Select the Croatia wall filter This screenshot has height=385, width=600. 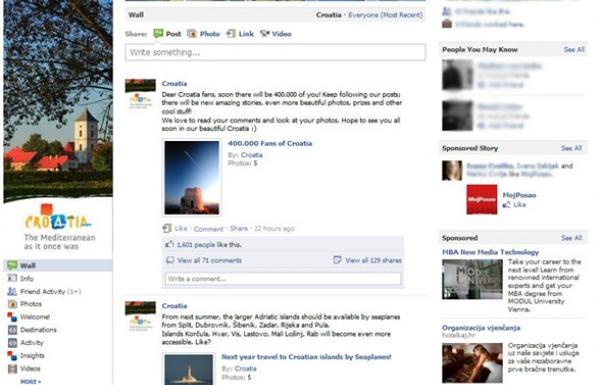(x=328, y=15)
